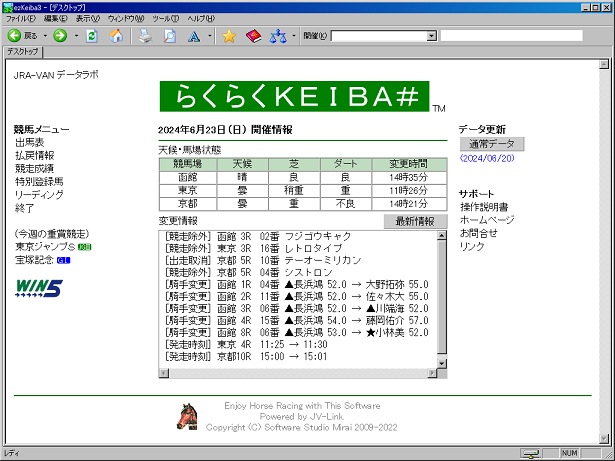Click the balance scales icon

(278, 36)
